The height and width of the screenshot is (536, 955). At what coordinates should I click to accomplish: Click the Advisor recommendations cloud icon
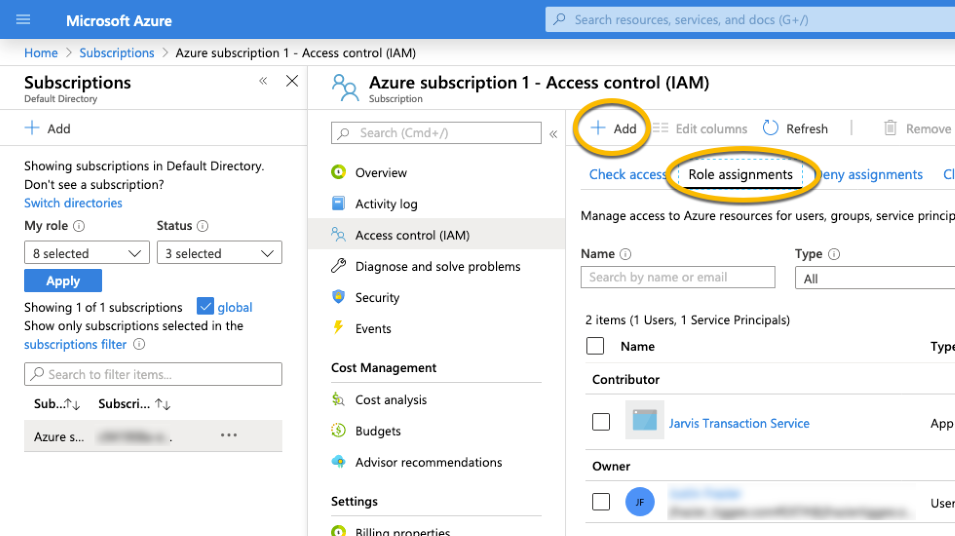point(338,462)
